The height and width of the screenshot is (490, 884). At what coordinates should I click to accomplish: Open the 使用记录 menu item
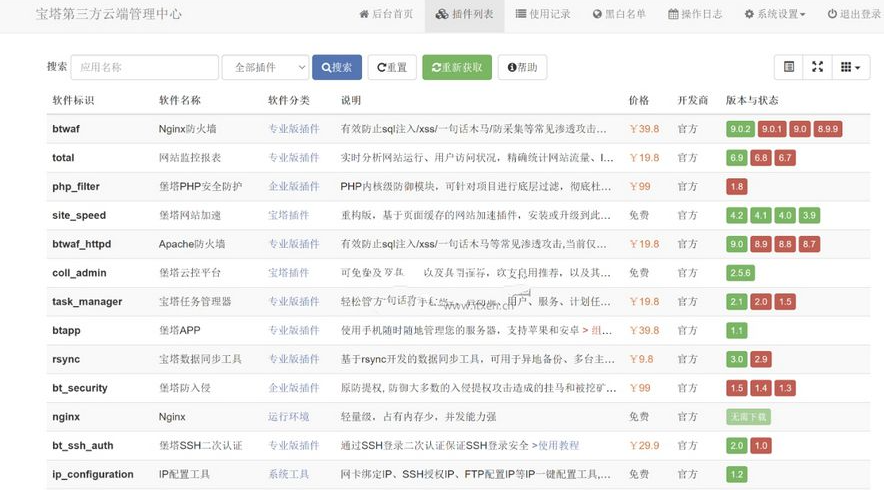(x=543, y=14)
